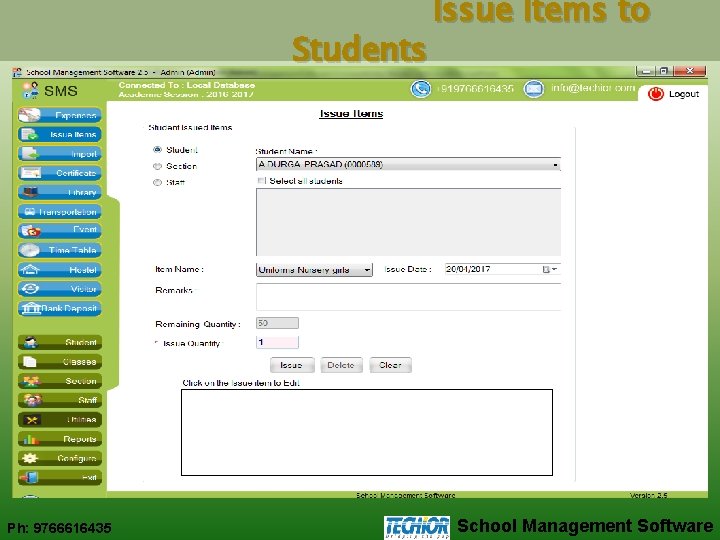Open the Bank Deposit building icon
Viewport: 720px width, 540px height.
coord(31,308)
